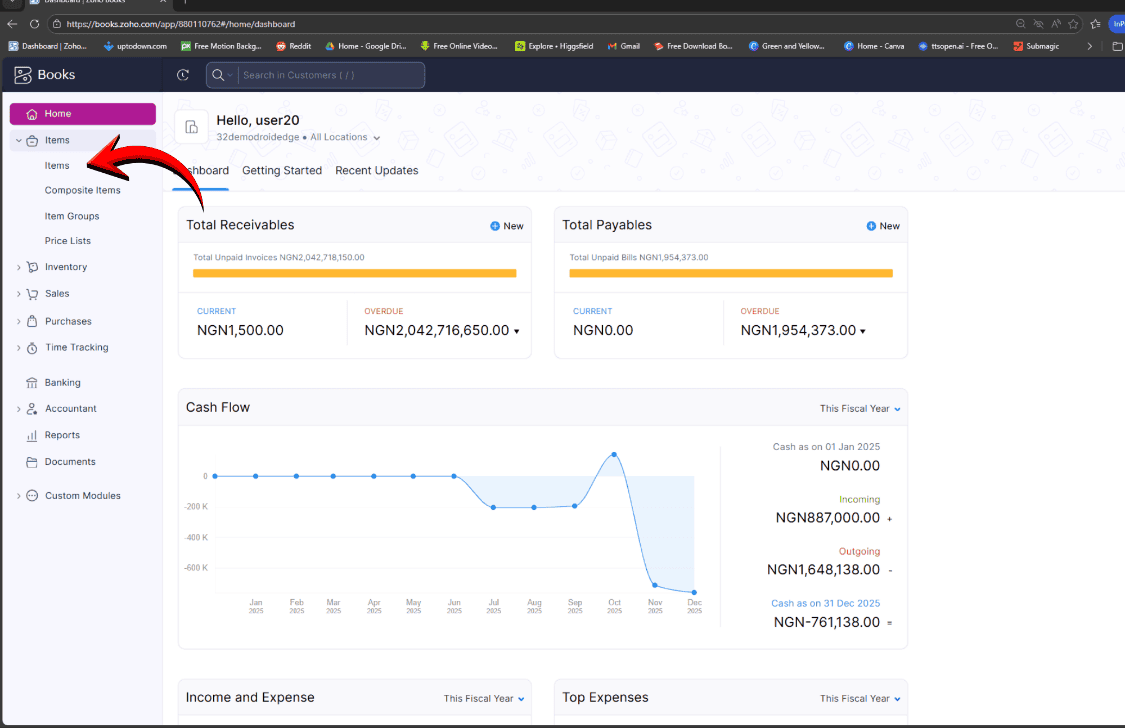Click the recent activity clock icon
The height and width of the screenshot is (728, 1125).
click(182, 75)
